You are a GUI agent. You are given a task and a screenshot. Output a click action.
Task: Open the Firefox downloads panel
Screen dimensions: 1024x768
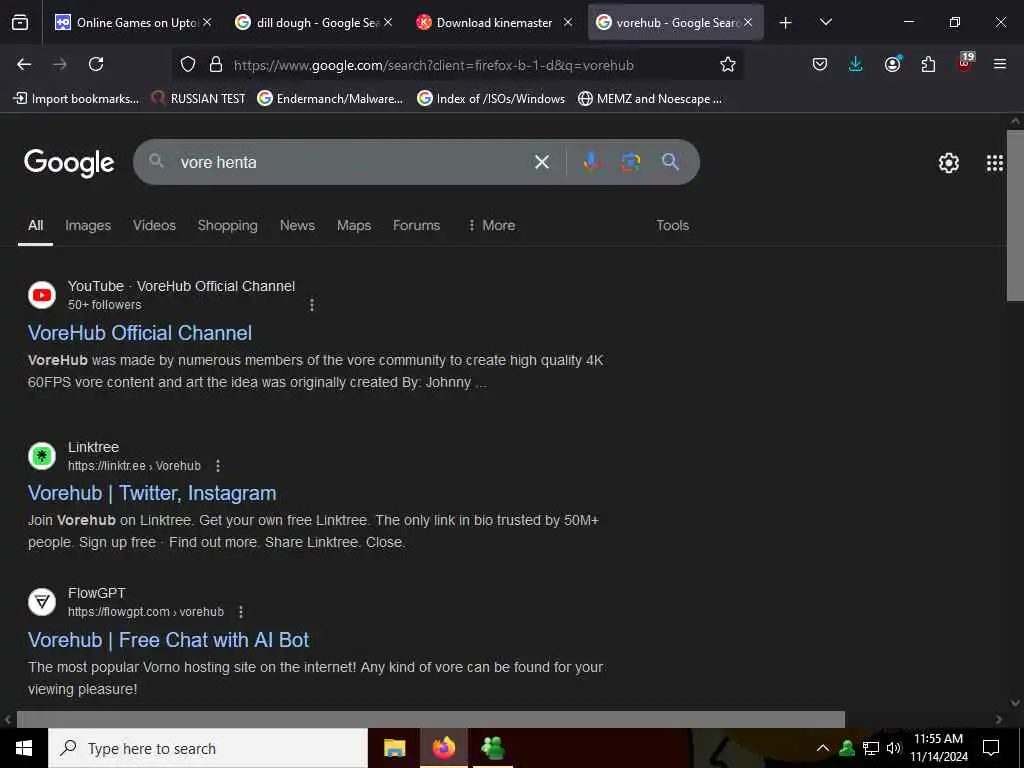[x=856, y=64]
